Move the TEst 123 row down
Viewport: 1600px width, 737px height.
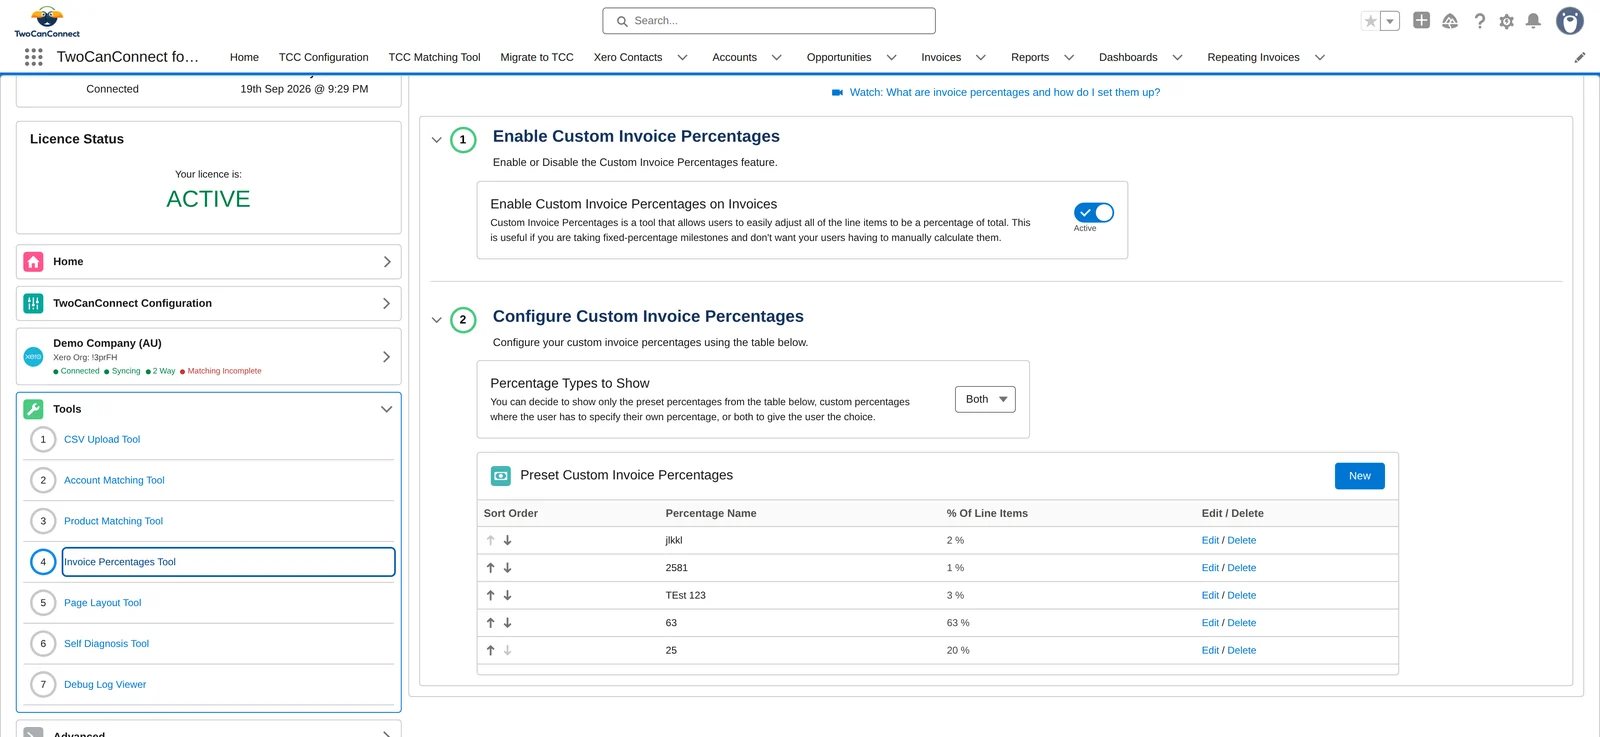coord(507,595)
